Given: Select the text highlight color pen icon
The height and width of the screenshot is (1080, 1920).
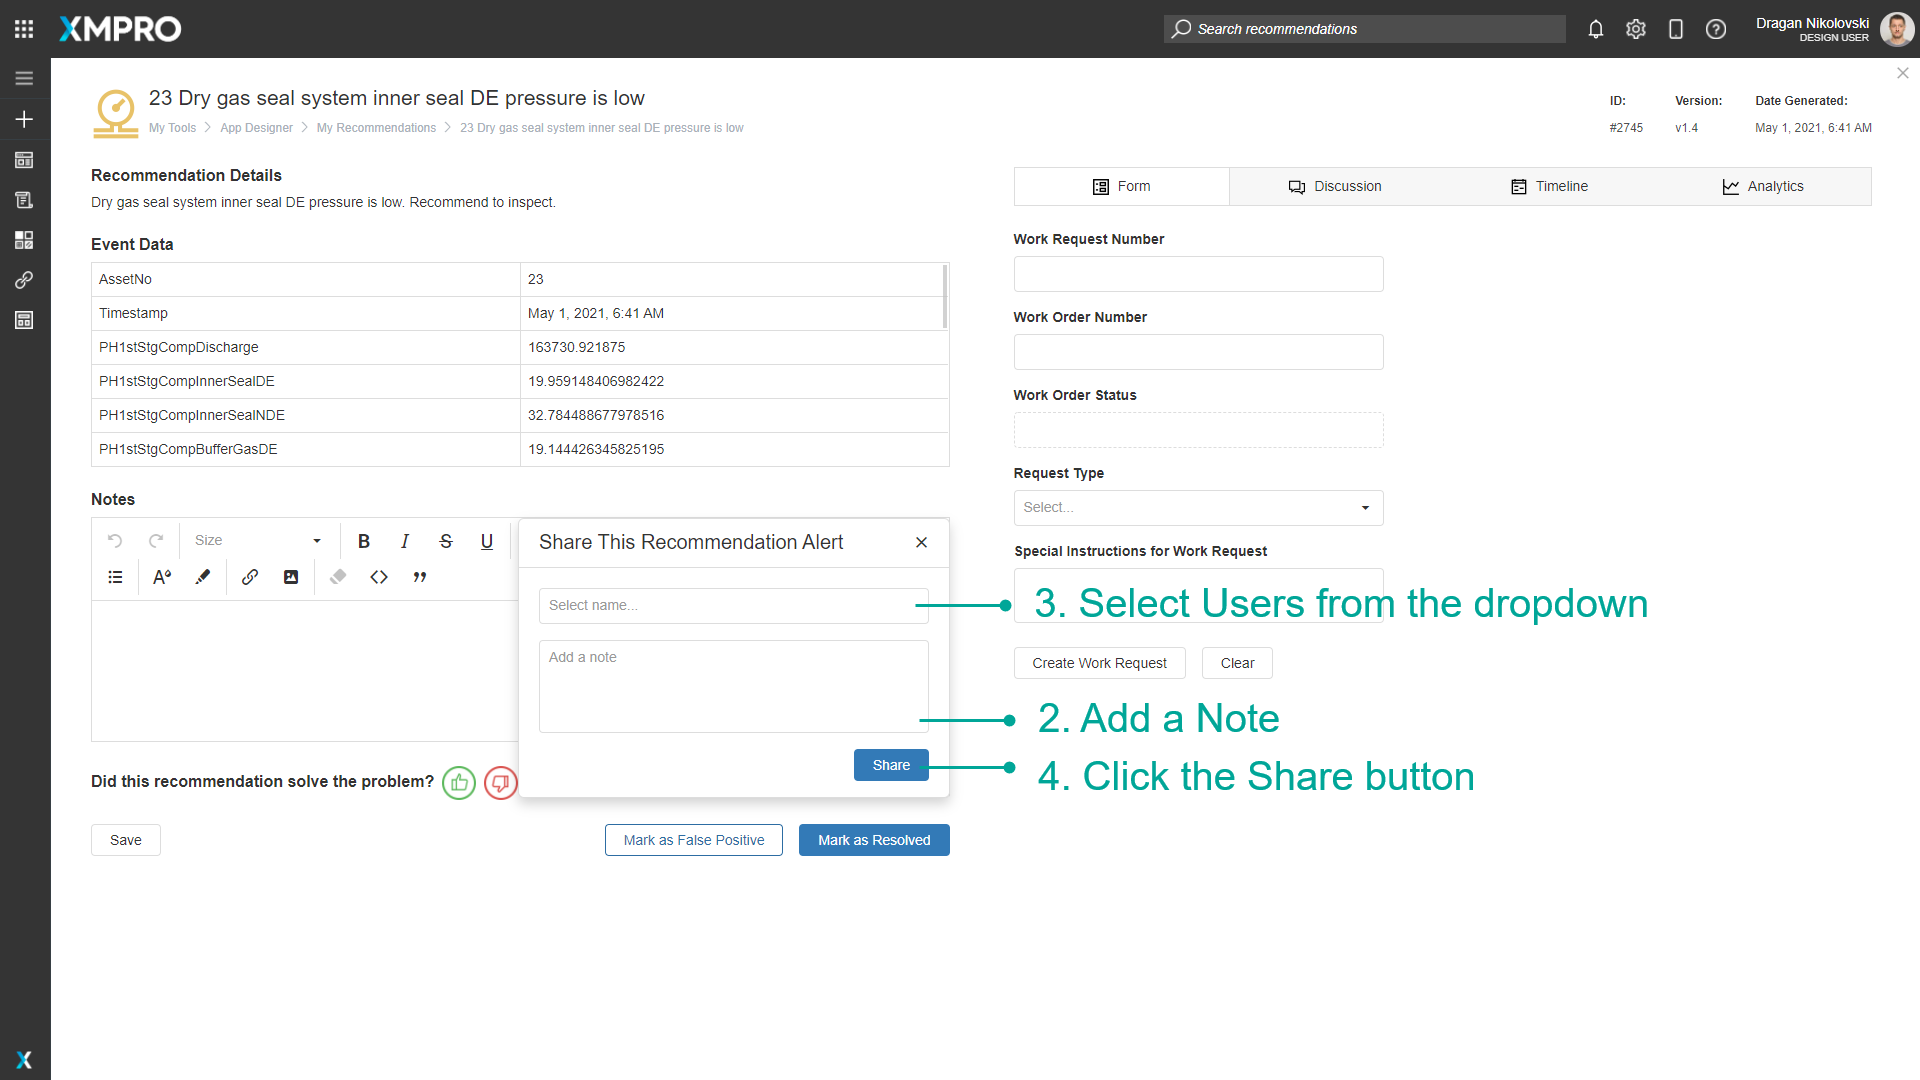Looking at the screenshot, I should pos(203,577).
